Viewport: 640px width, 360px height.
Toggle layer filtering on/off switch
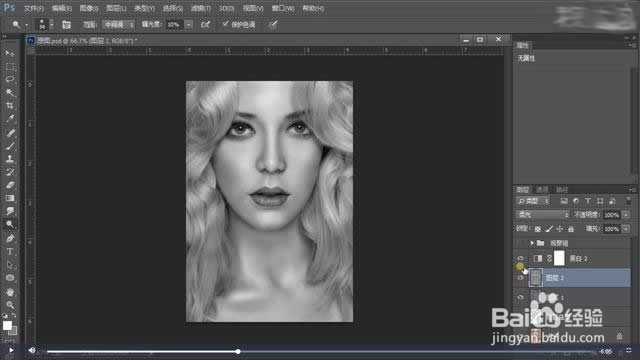(x=629, y=200)
